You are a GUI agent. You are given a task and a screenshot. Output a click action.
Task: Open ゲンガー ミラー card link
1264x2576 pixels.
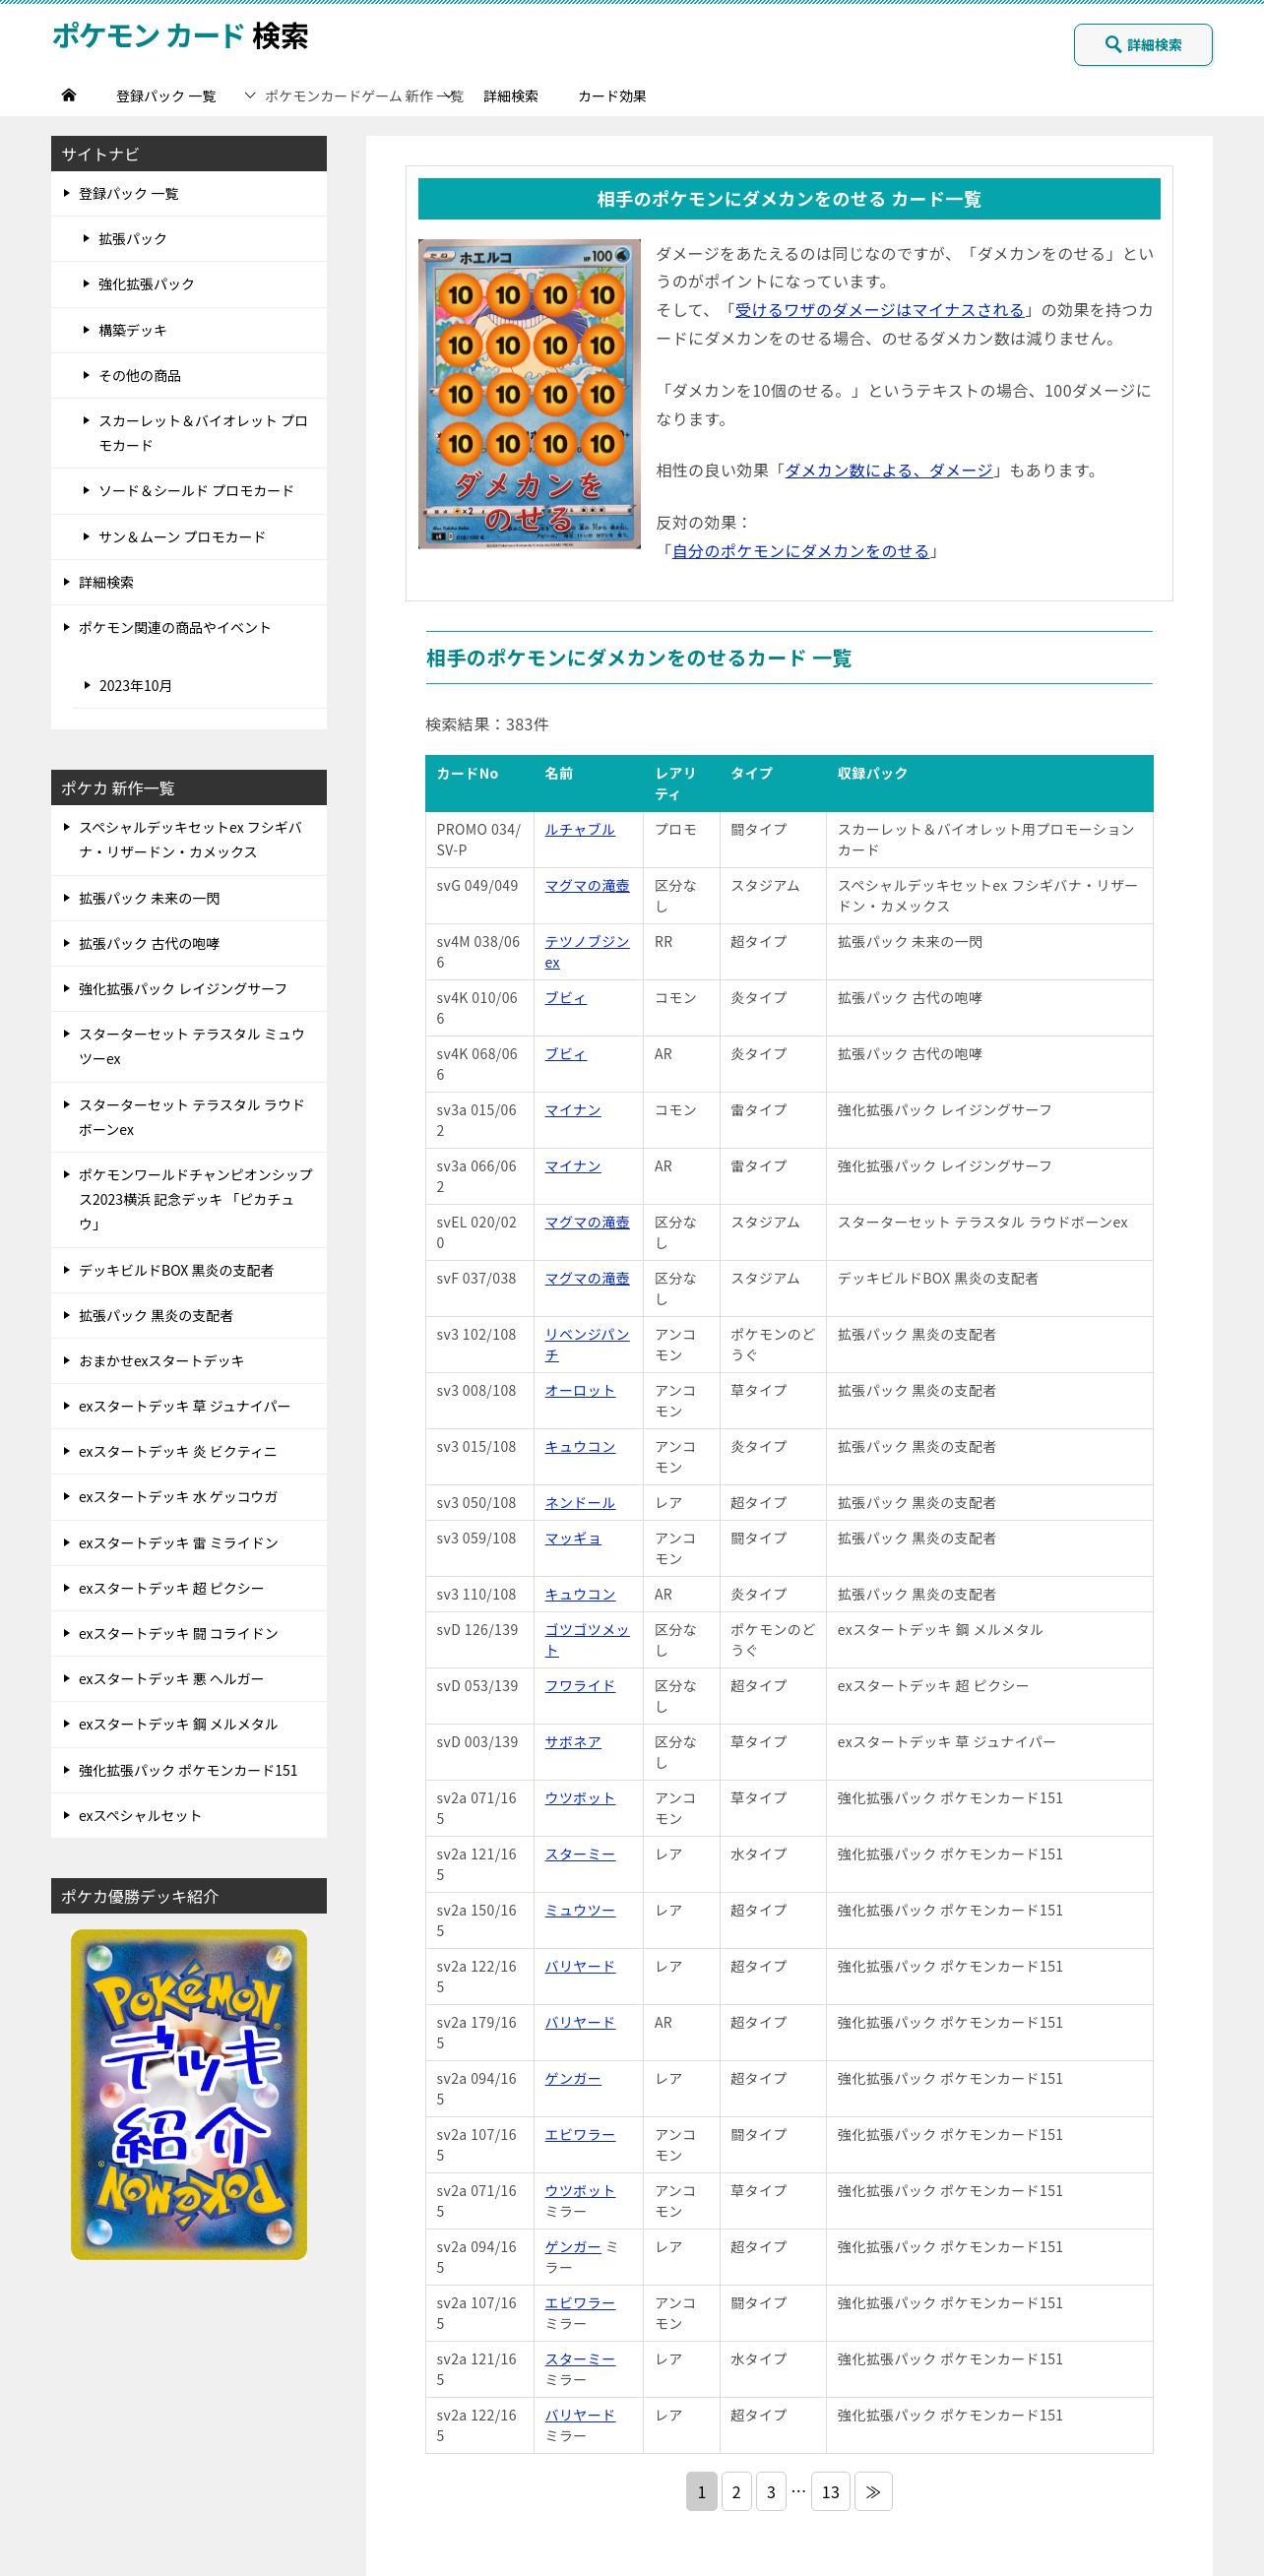pos(573,2247)
